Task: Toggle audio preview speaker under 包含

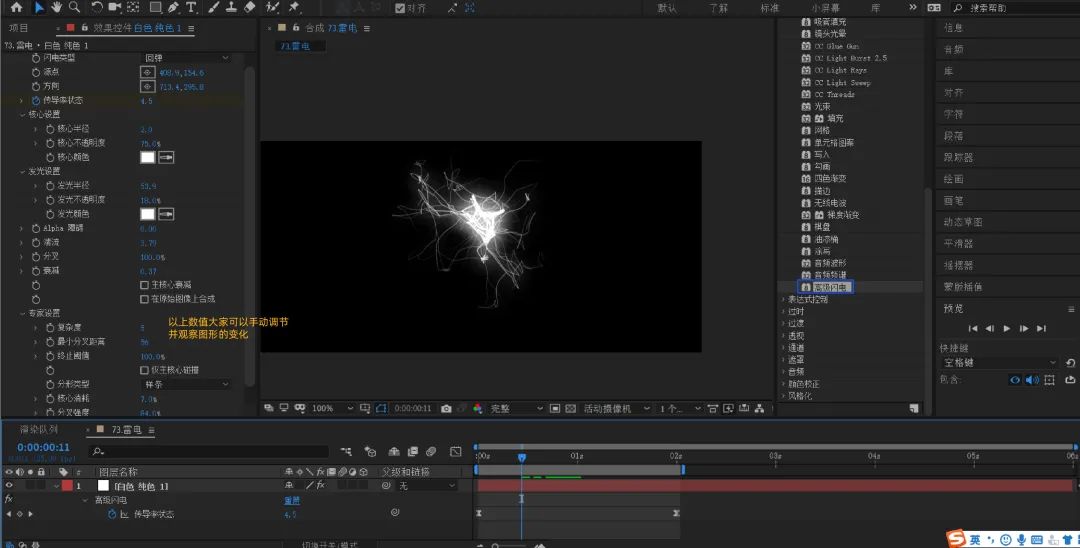Action: click(x=1032, y=380)
